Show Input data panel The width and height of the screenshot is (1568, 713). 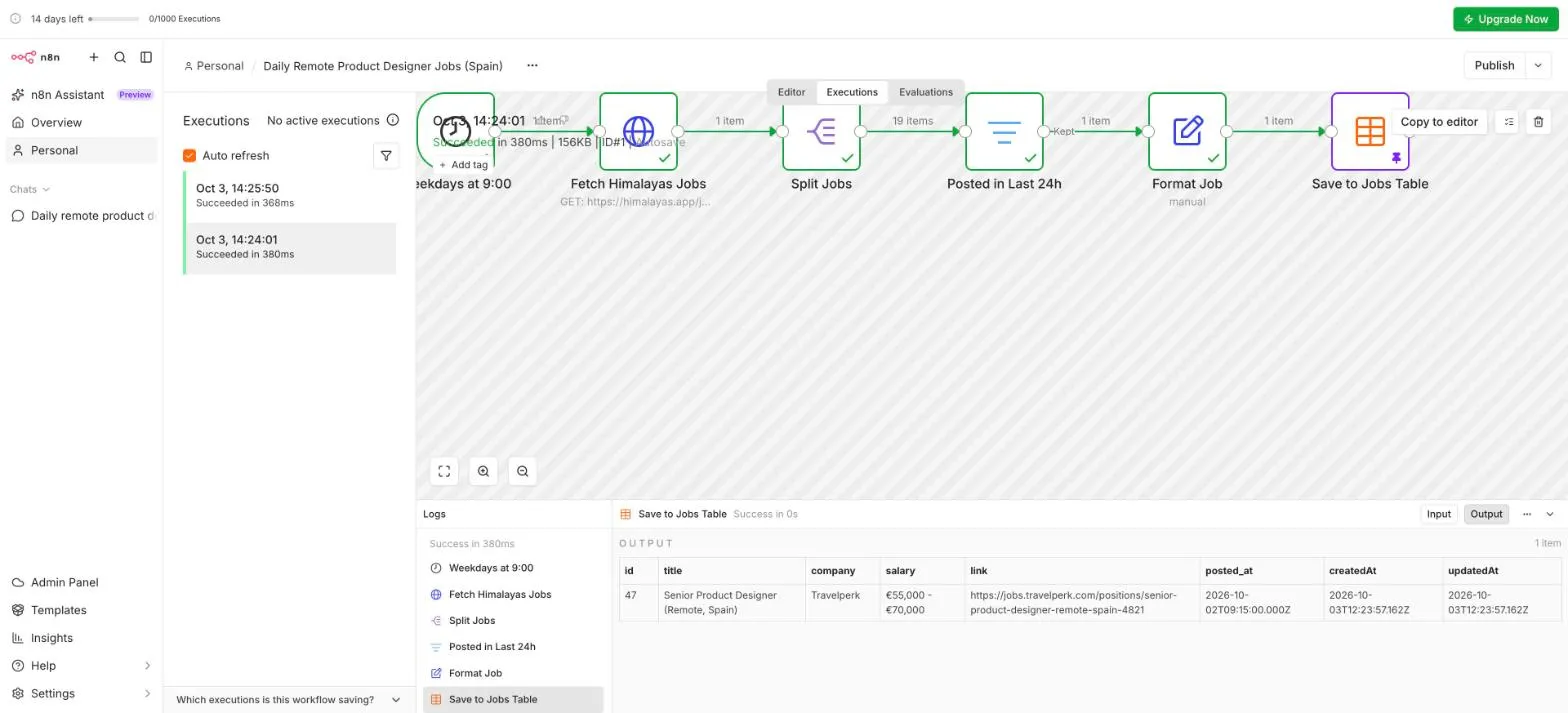pos(1438,514)
